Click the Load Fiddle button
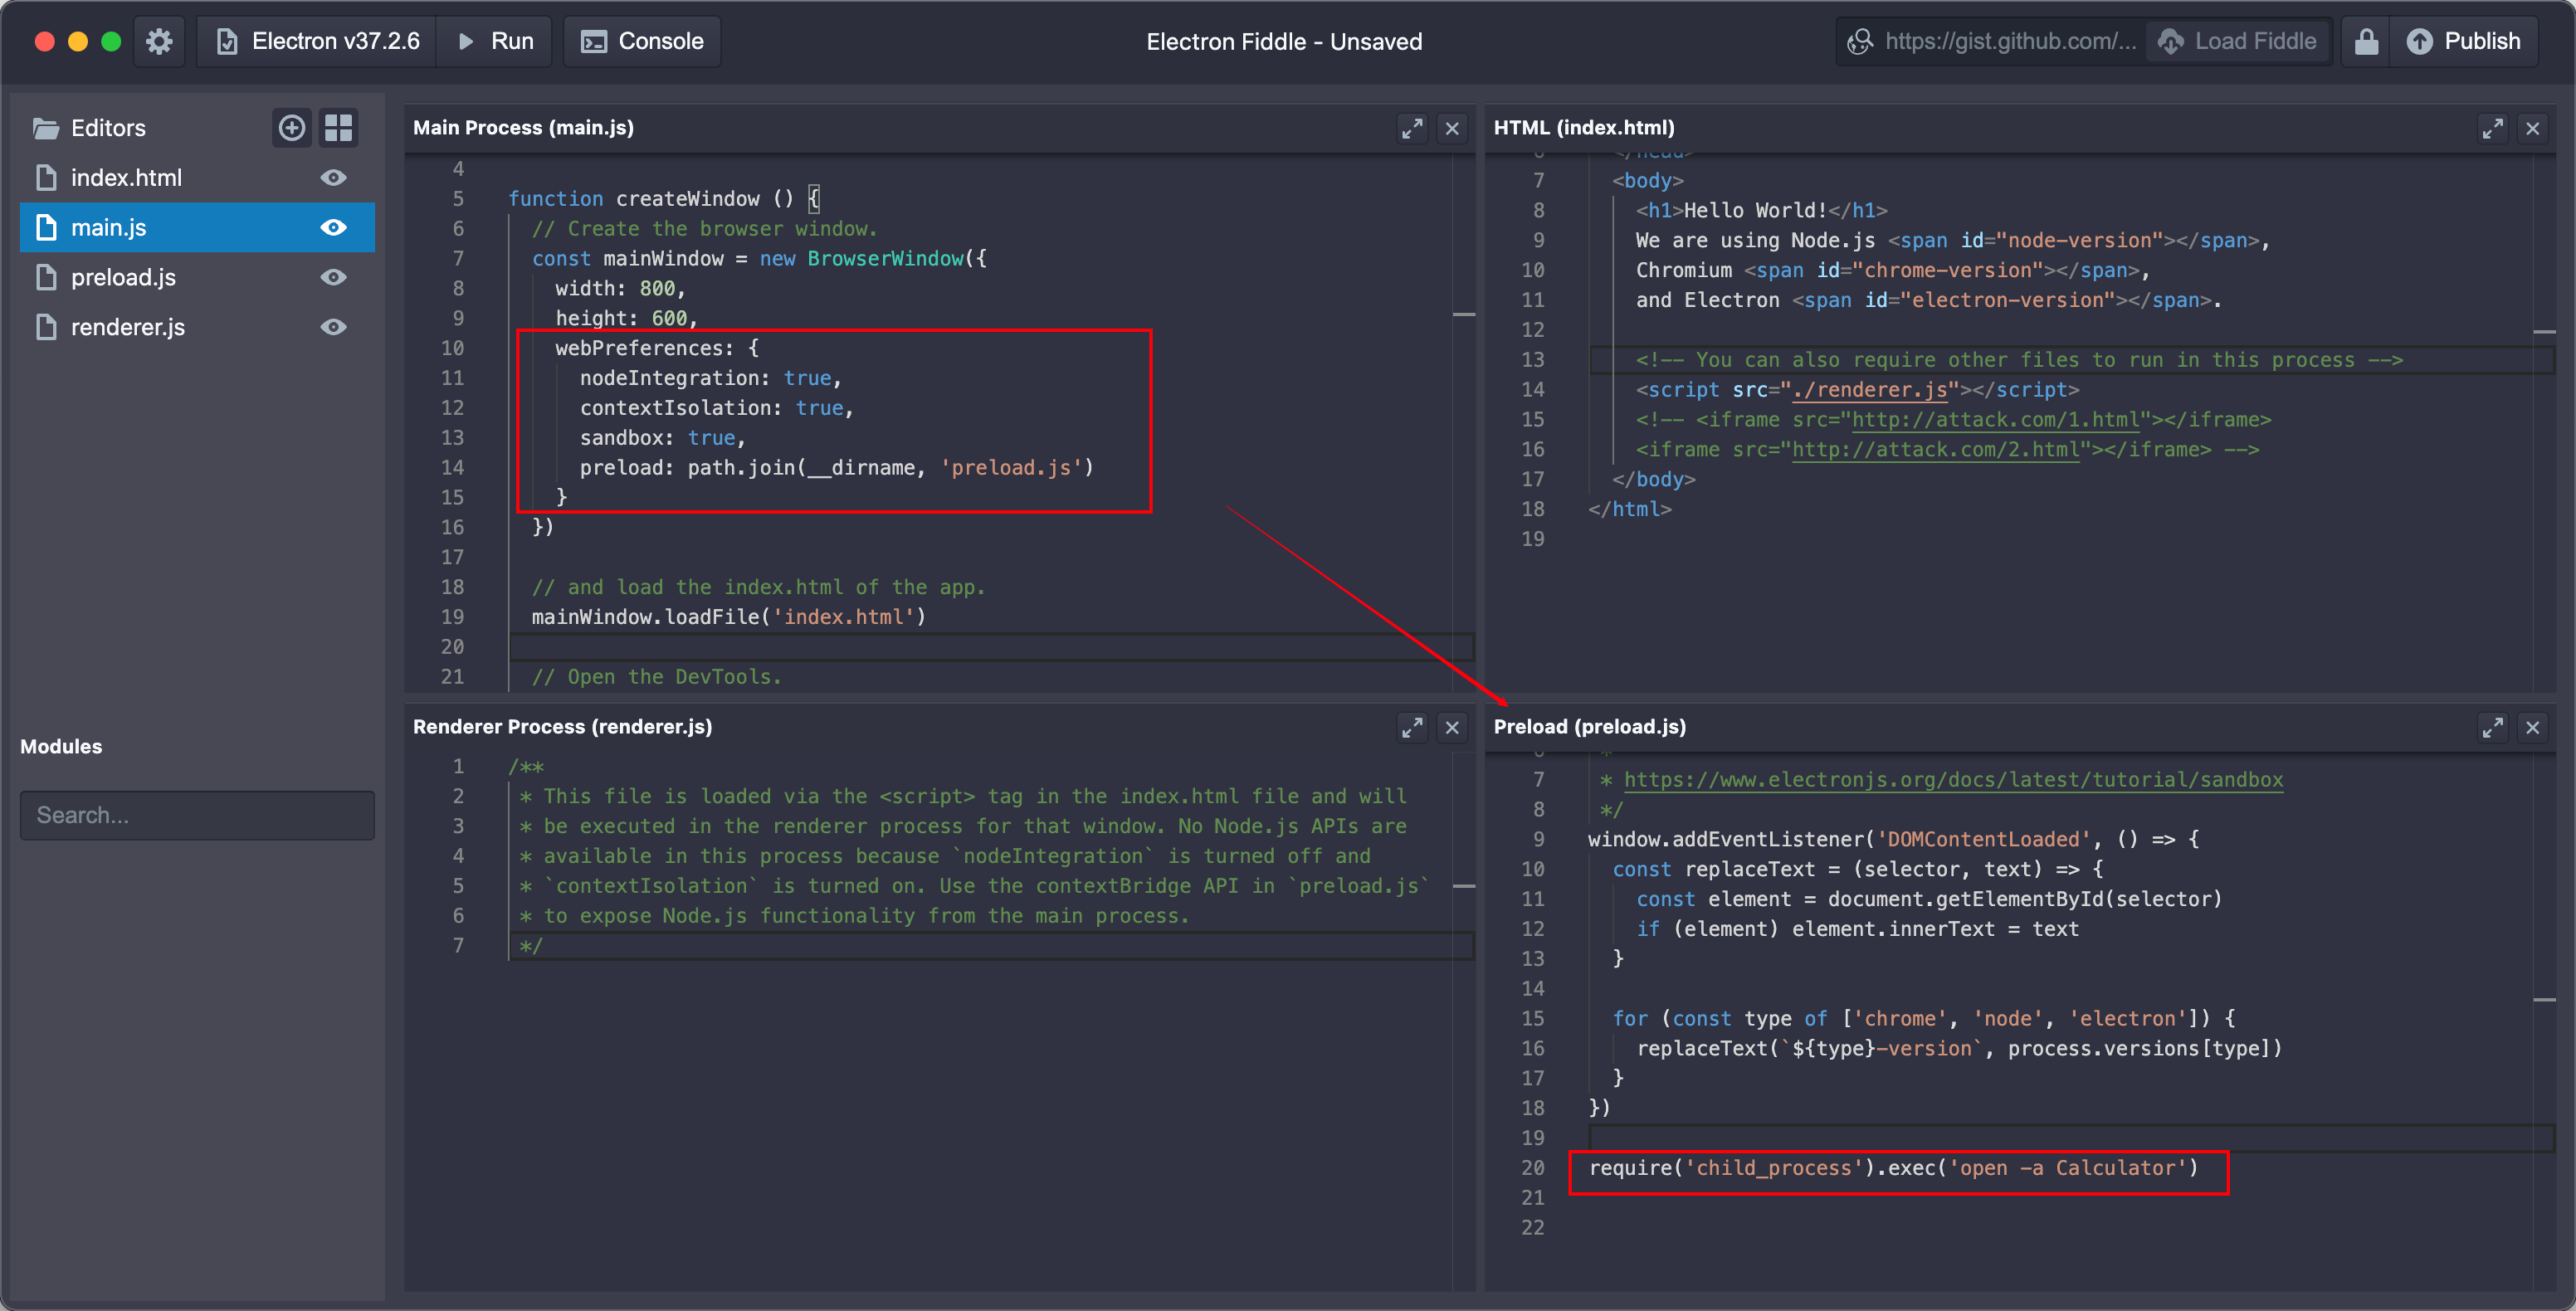 [x=2238, y=41]
